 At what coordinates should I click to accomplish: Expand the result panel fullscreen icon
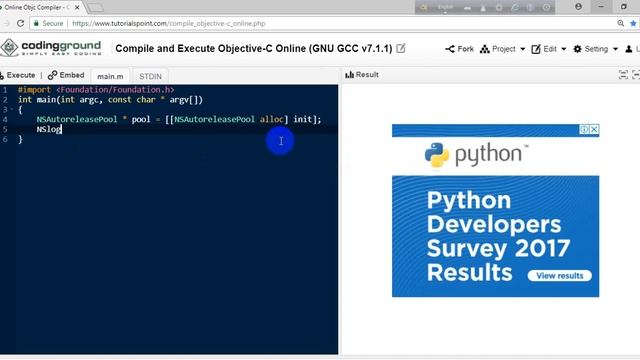pyautogui.click(x=623, y=75)
